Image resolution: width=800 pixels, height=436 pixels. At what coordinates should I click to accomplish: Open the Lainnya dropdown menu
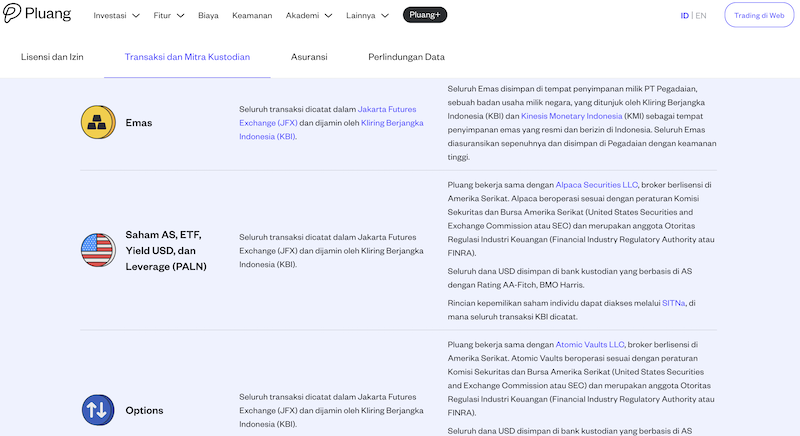coord(367,16)
